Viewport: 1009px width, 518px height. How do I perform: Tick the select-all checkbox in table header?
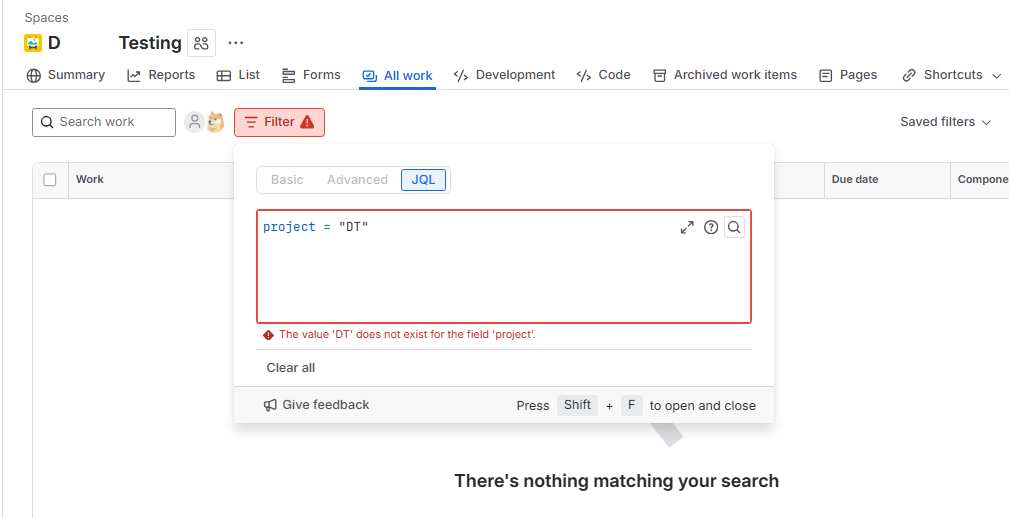coord(50,180)
